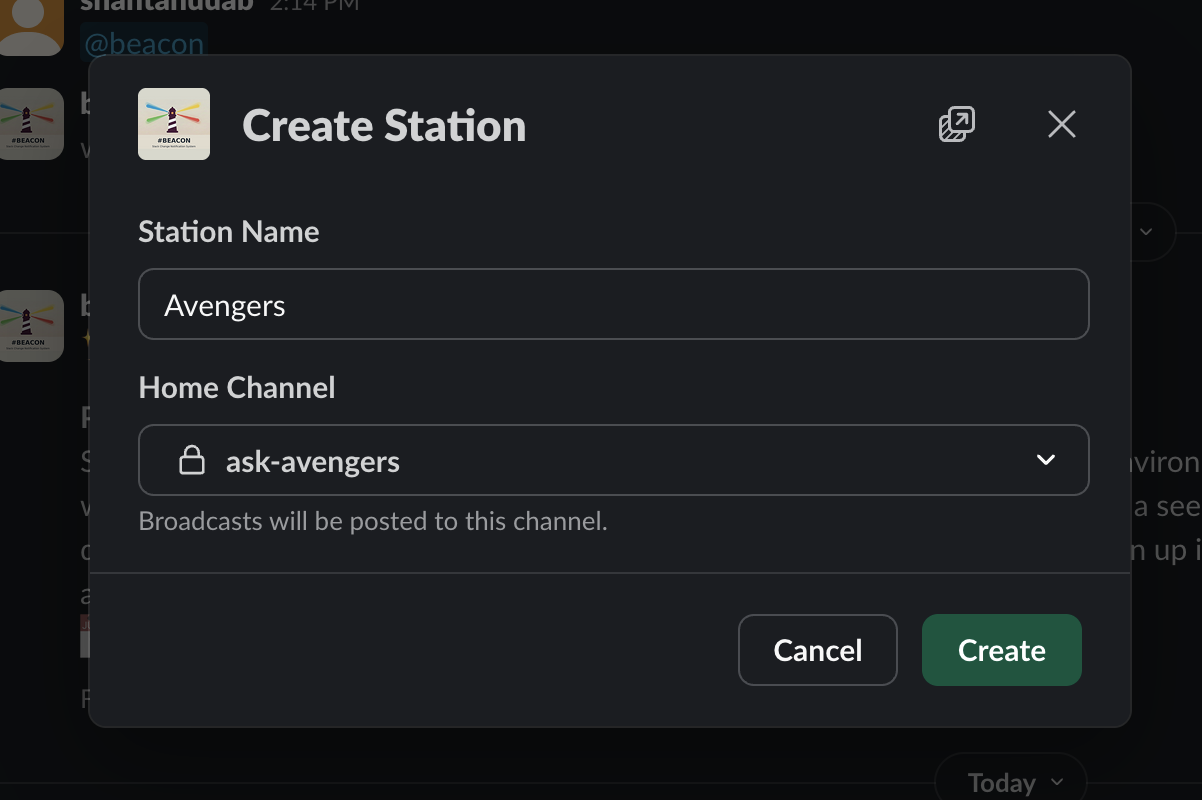Click the broadcasts helper text below the channel selector
The width and height of the screenshot is (1202, 800).
[373, 520]
